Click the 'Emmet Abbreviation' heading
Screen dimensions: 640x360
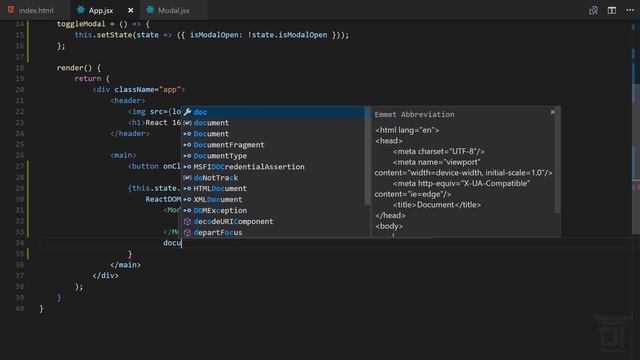click(414, 115)
